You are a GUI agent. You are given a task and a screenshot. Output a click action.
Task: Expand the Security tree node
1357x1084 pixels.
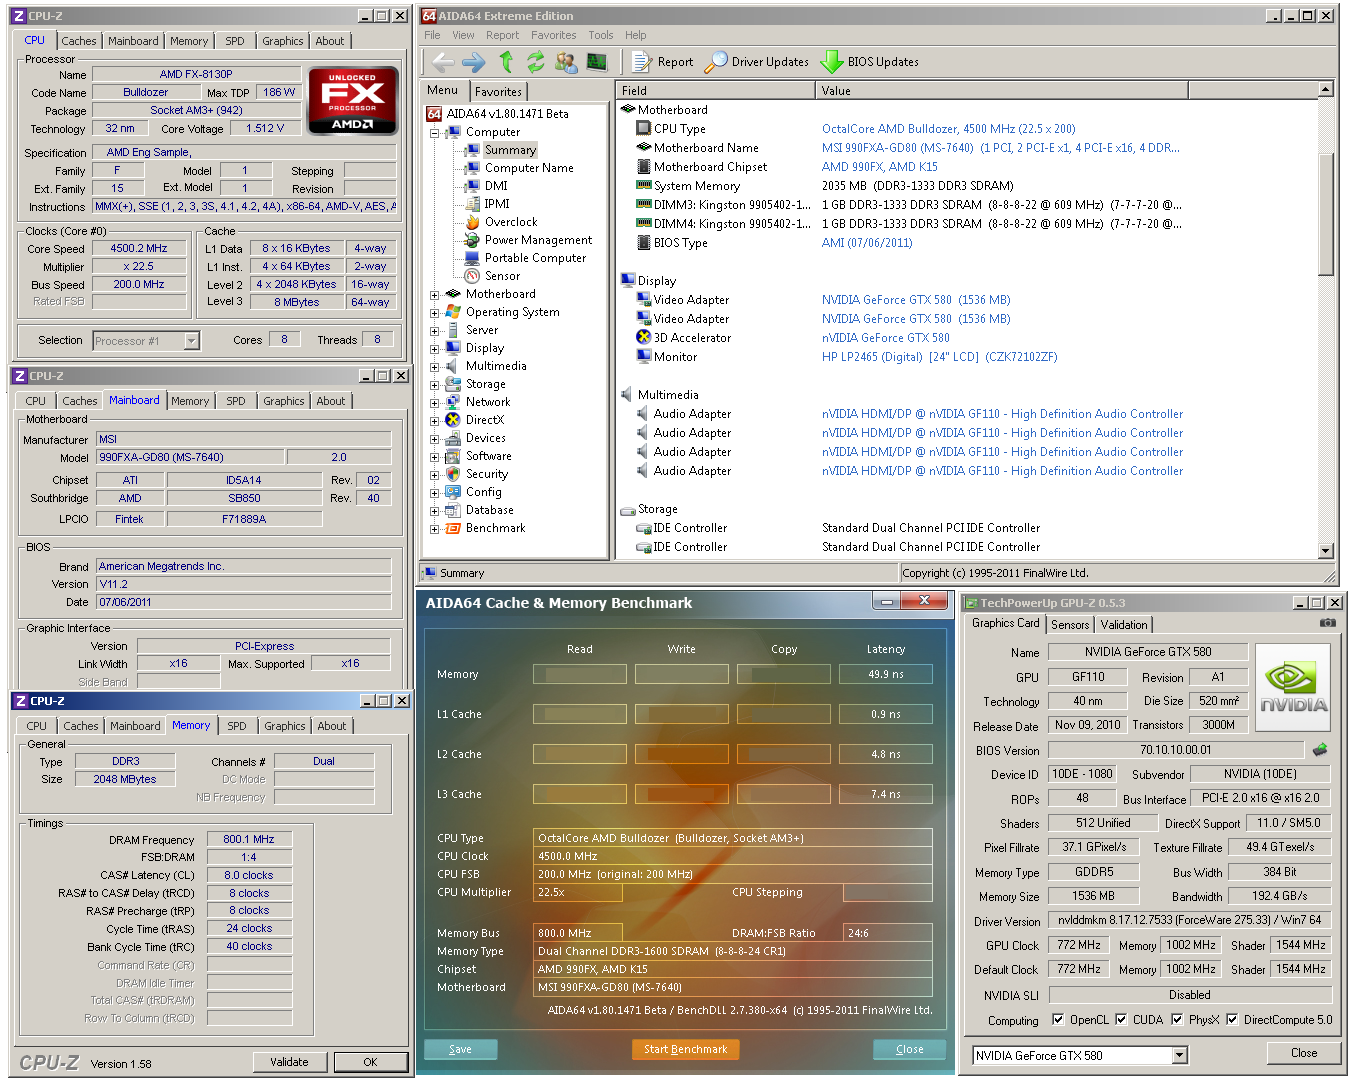435,475
